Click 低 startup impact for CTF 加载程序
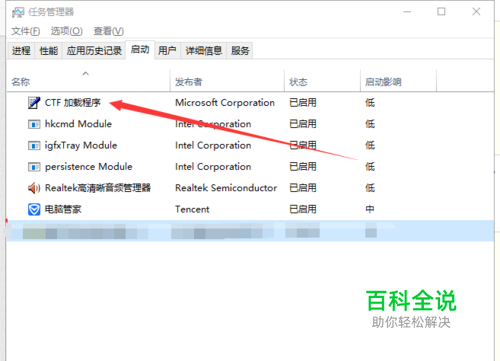Viewport: 500px width, 361px height. point(370,103)
